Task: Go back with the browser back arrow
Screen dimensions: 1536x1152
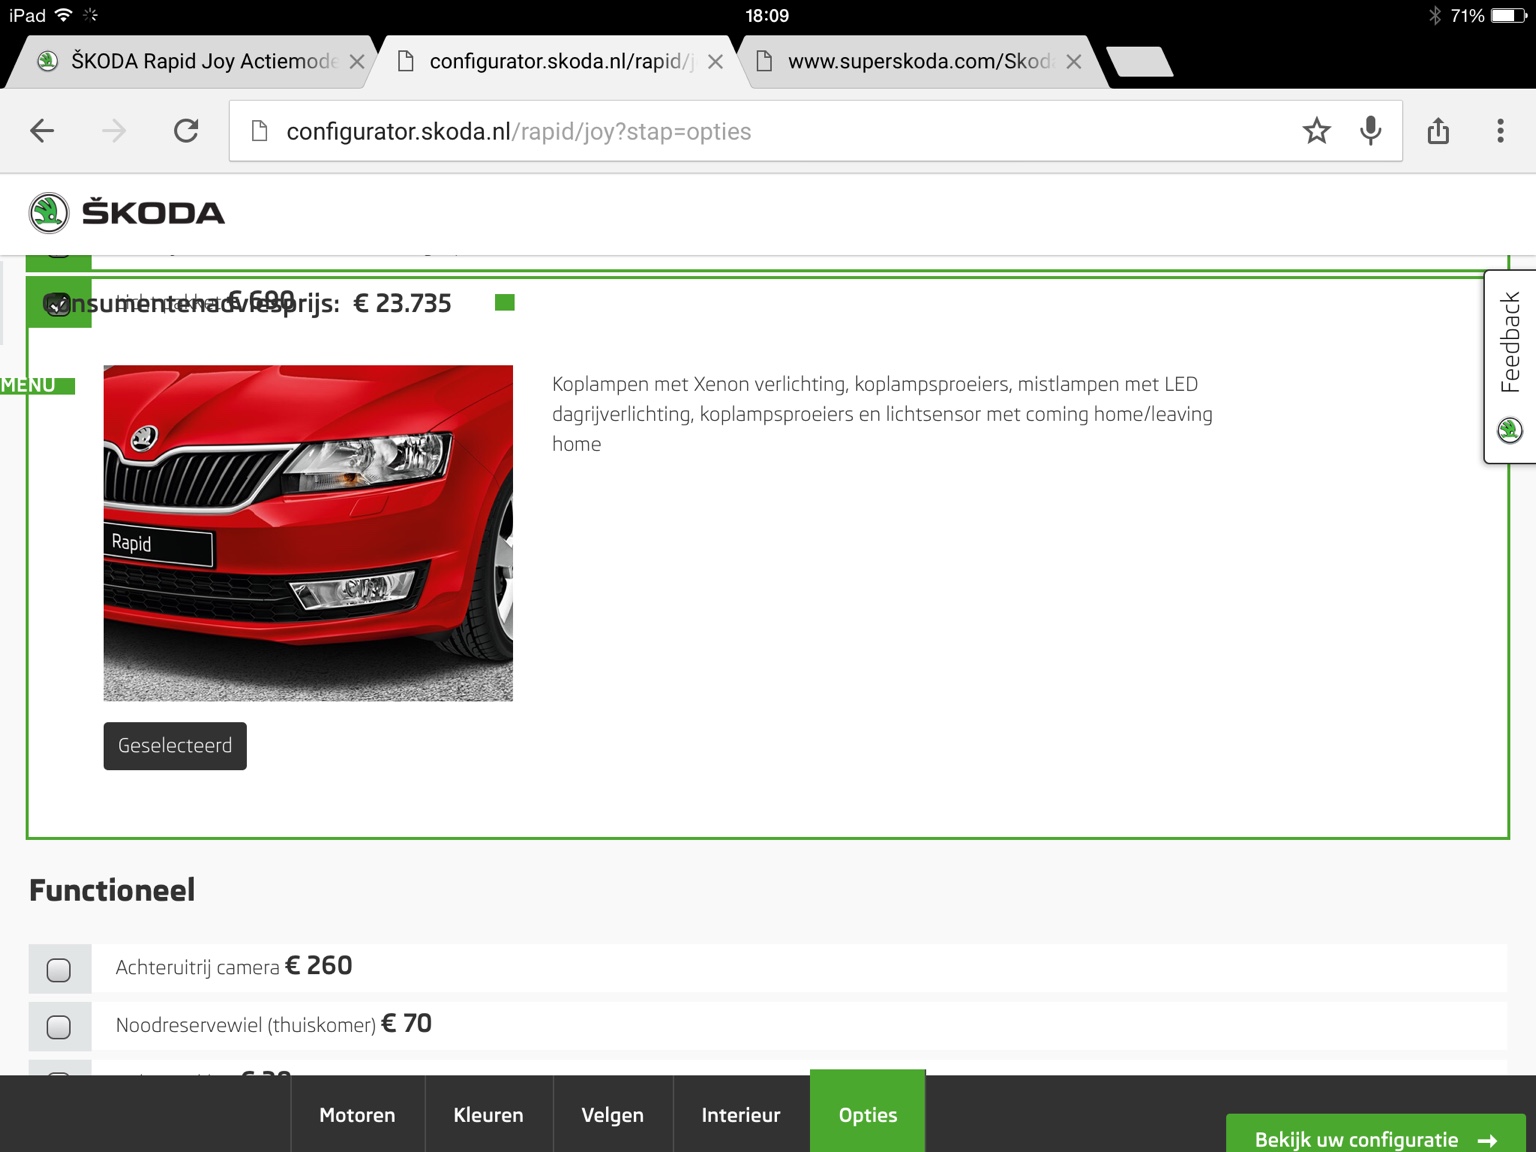Action: coord(42,131)
